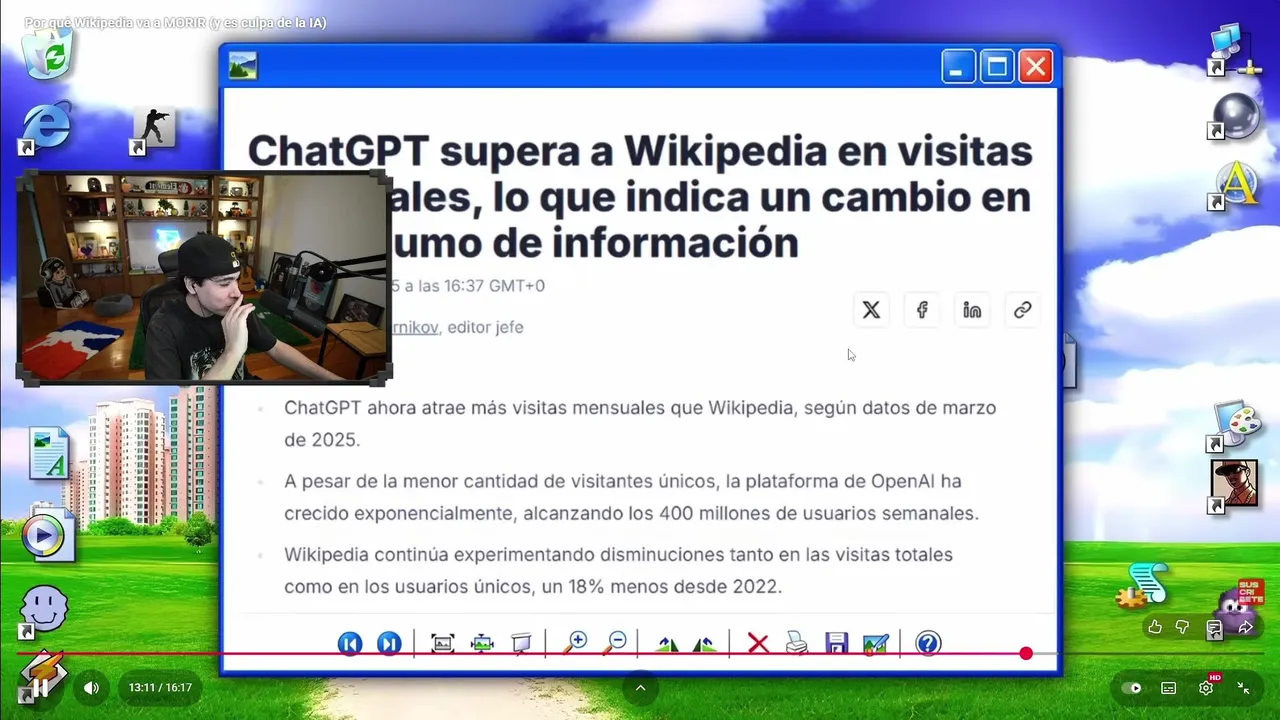Click the video title at top left
This screenshot has width=1280, height=720.
coord(175,22)
